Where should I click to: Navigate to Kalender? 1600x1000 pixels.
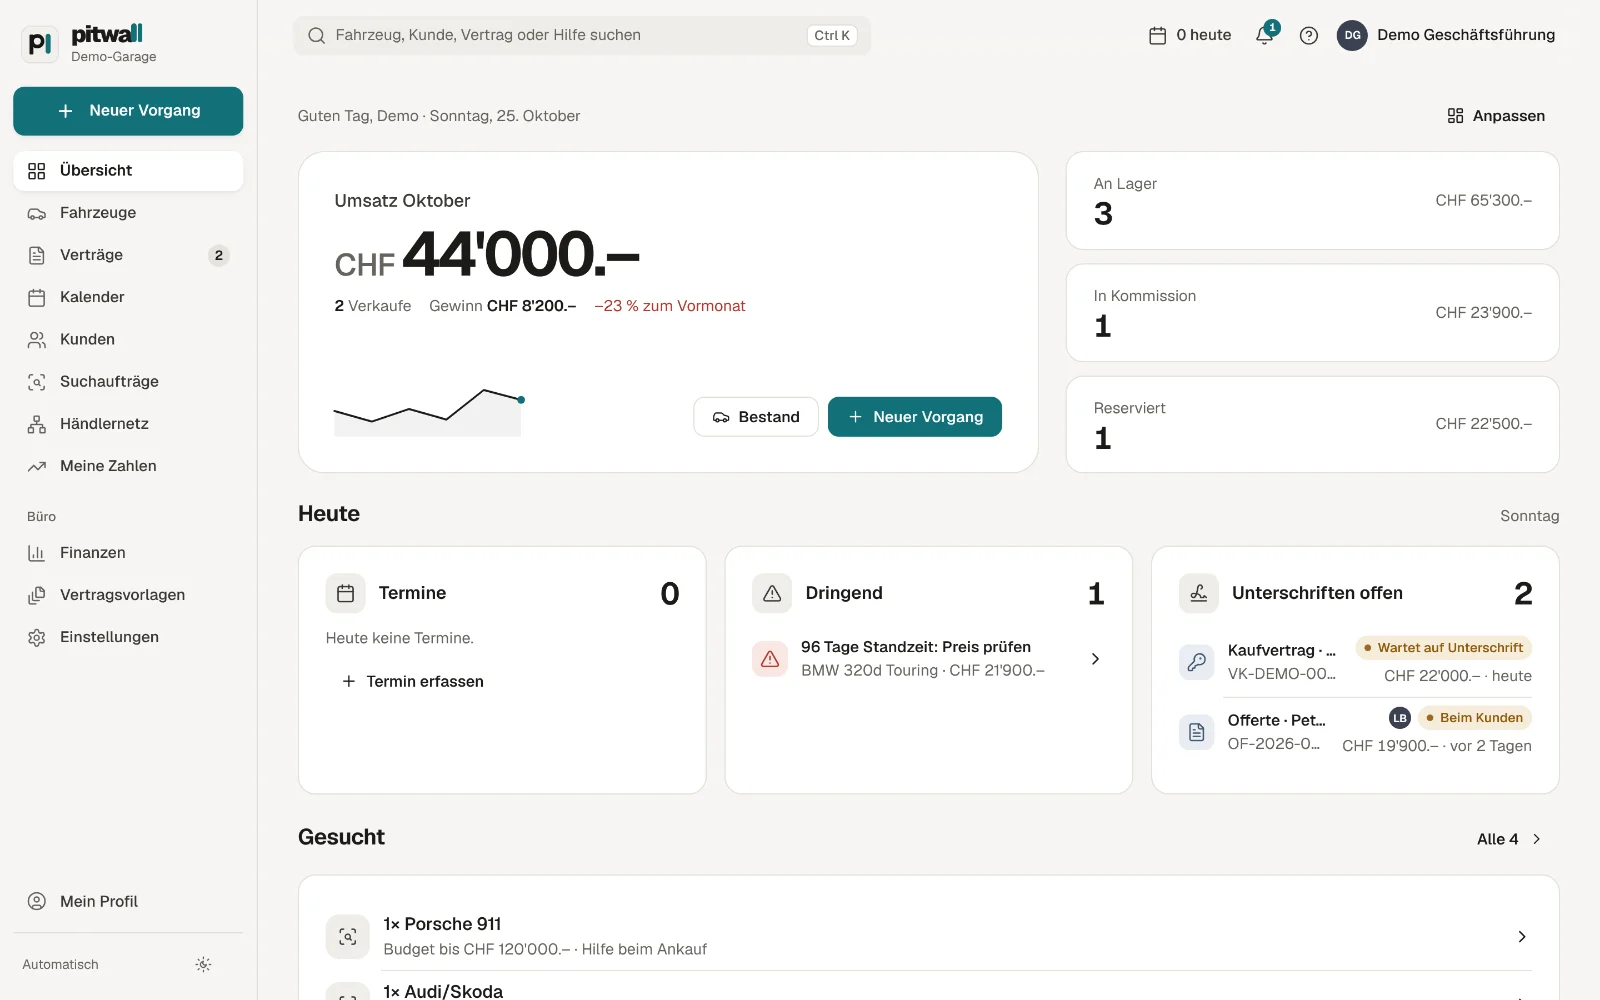coord(128,297)
